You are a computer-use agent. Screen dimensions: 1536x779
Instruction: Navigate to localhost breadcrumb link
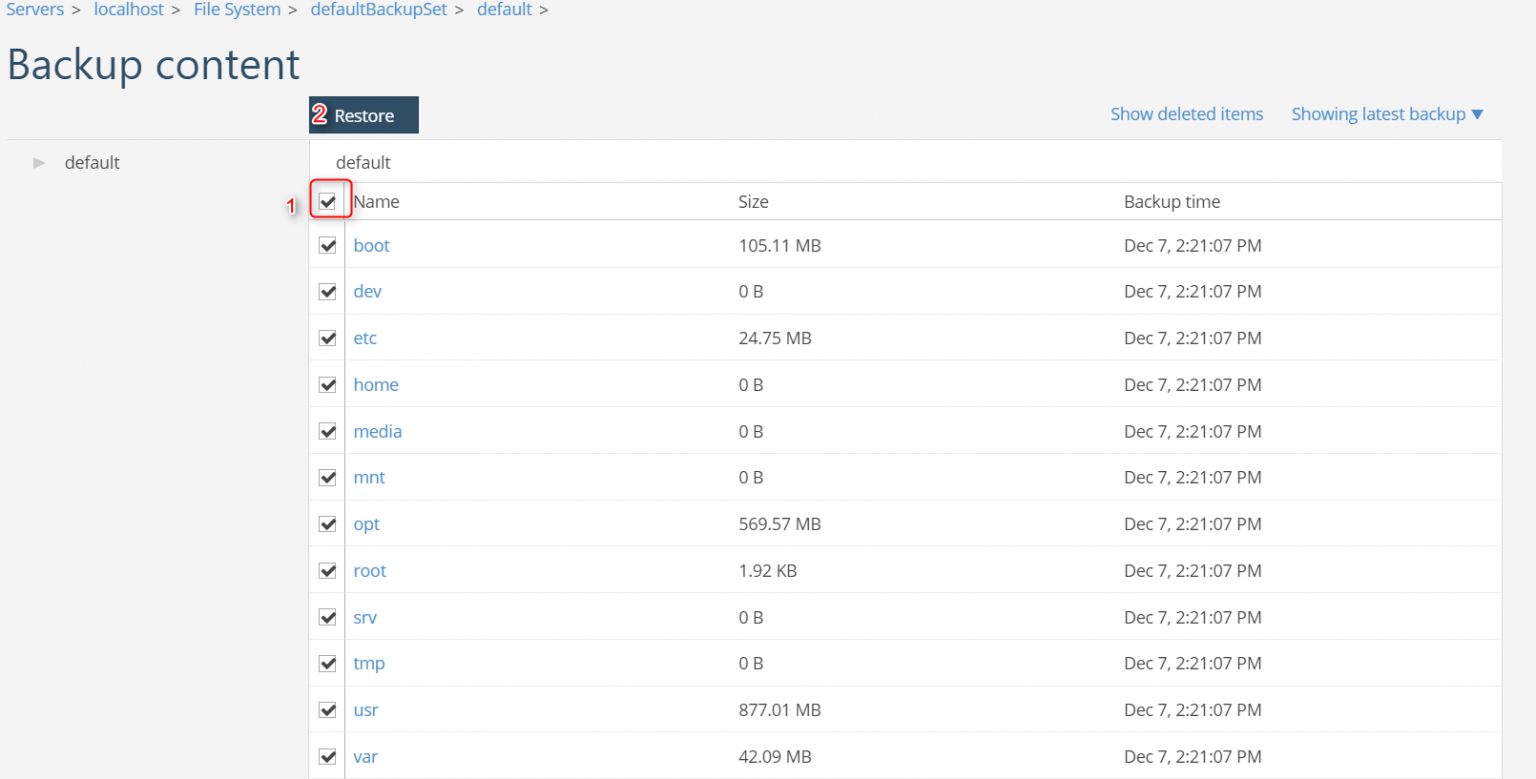click(x=128, y=10)
